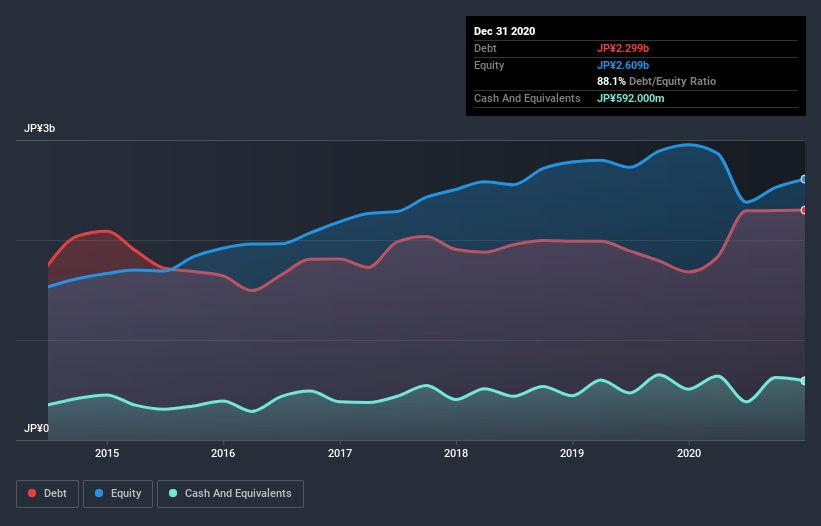This screenshot has height=526, width=821.
Task: Click the 2018 x-axis label
Action: 456,453
